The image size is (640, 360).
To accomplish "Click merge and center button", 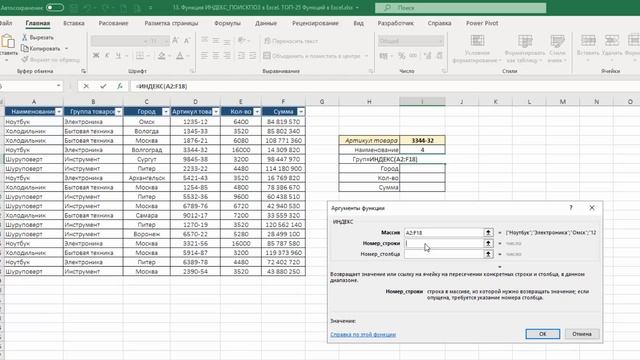I will click(x=312, y=56).
